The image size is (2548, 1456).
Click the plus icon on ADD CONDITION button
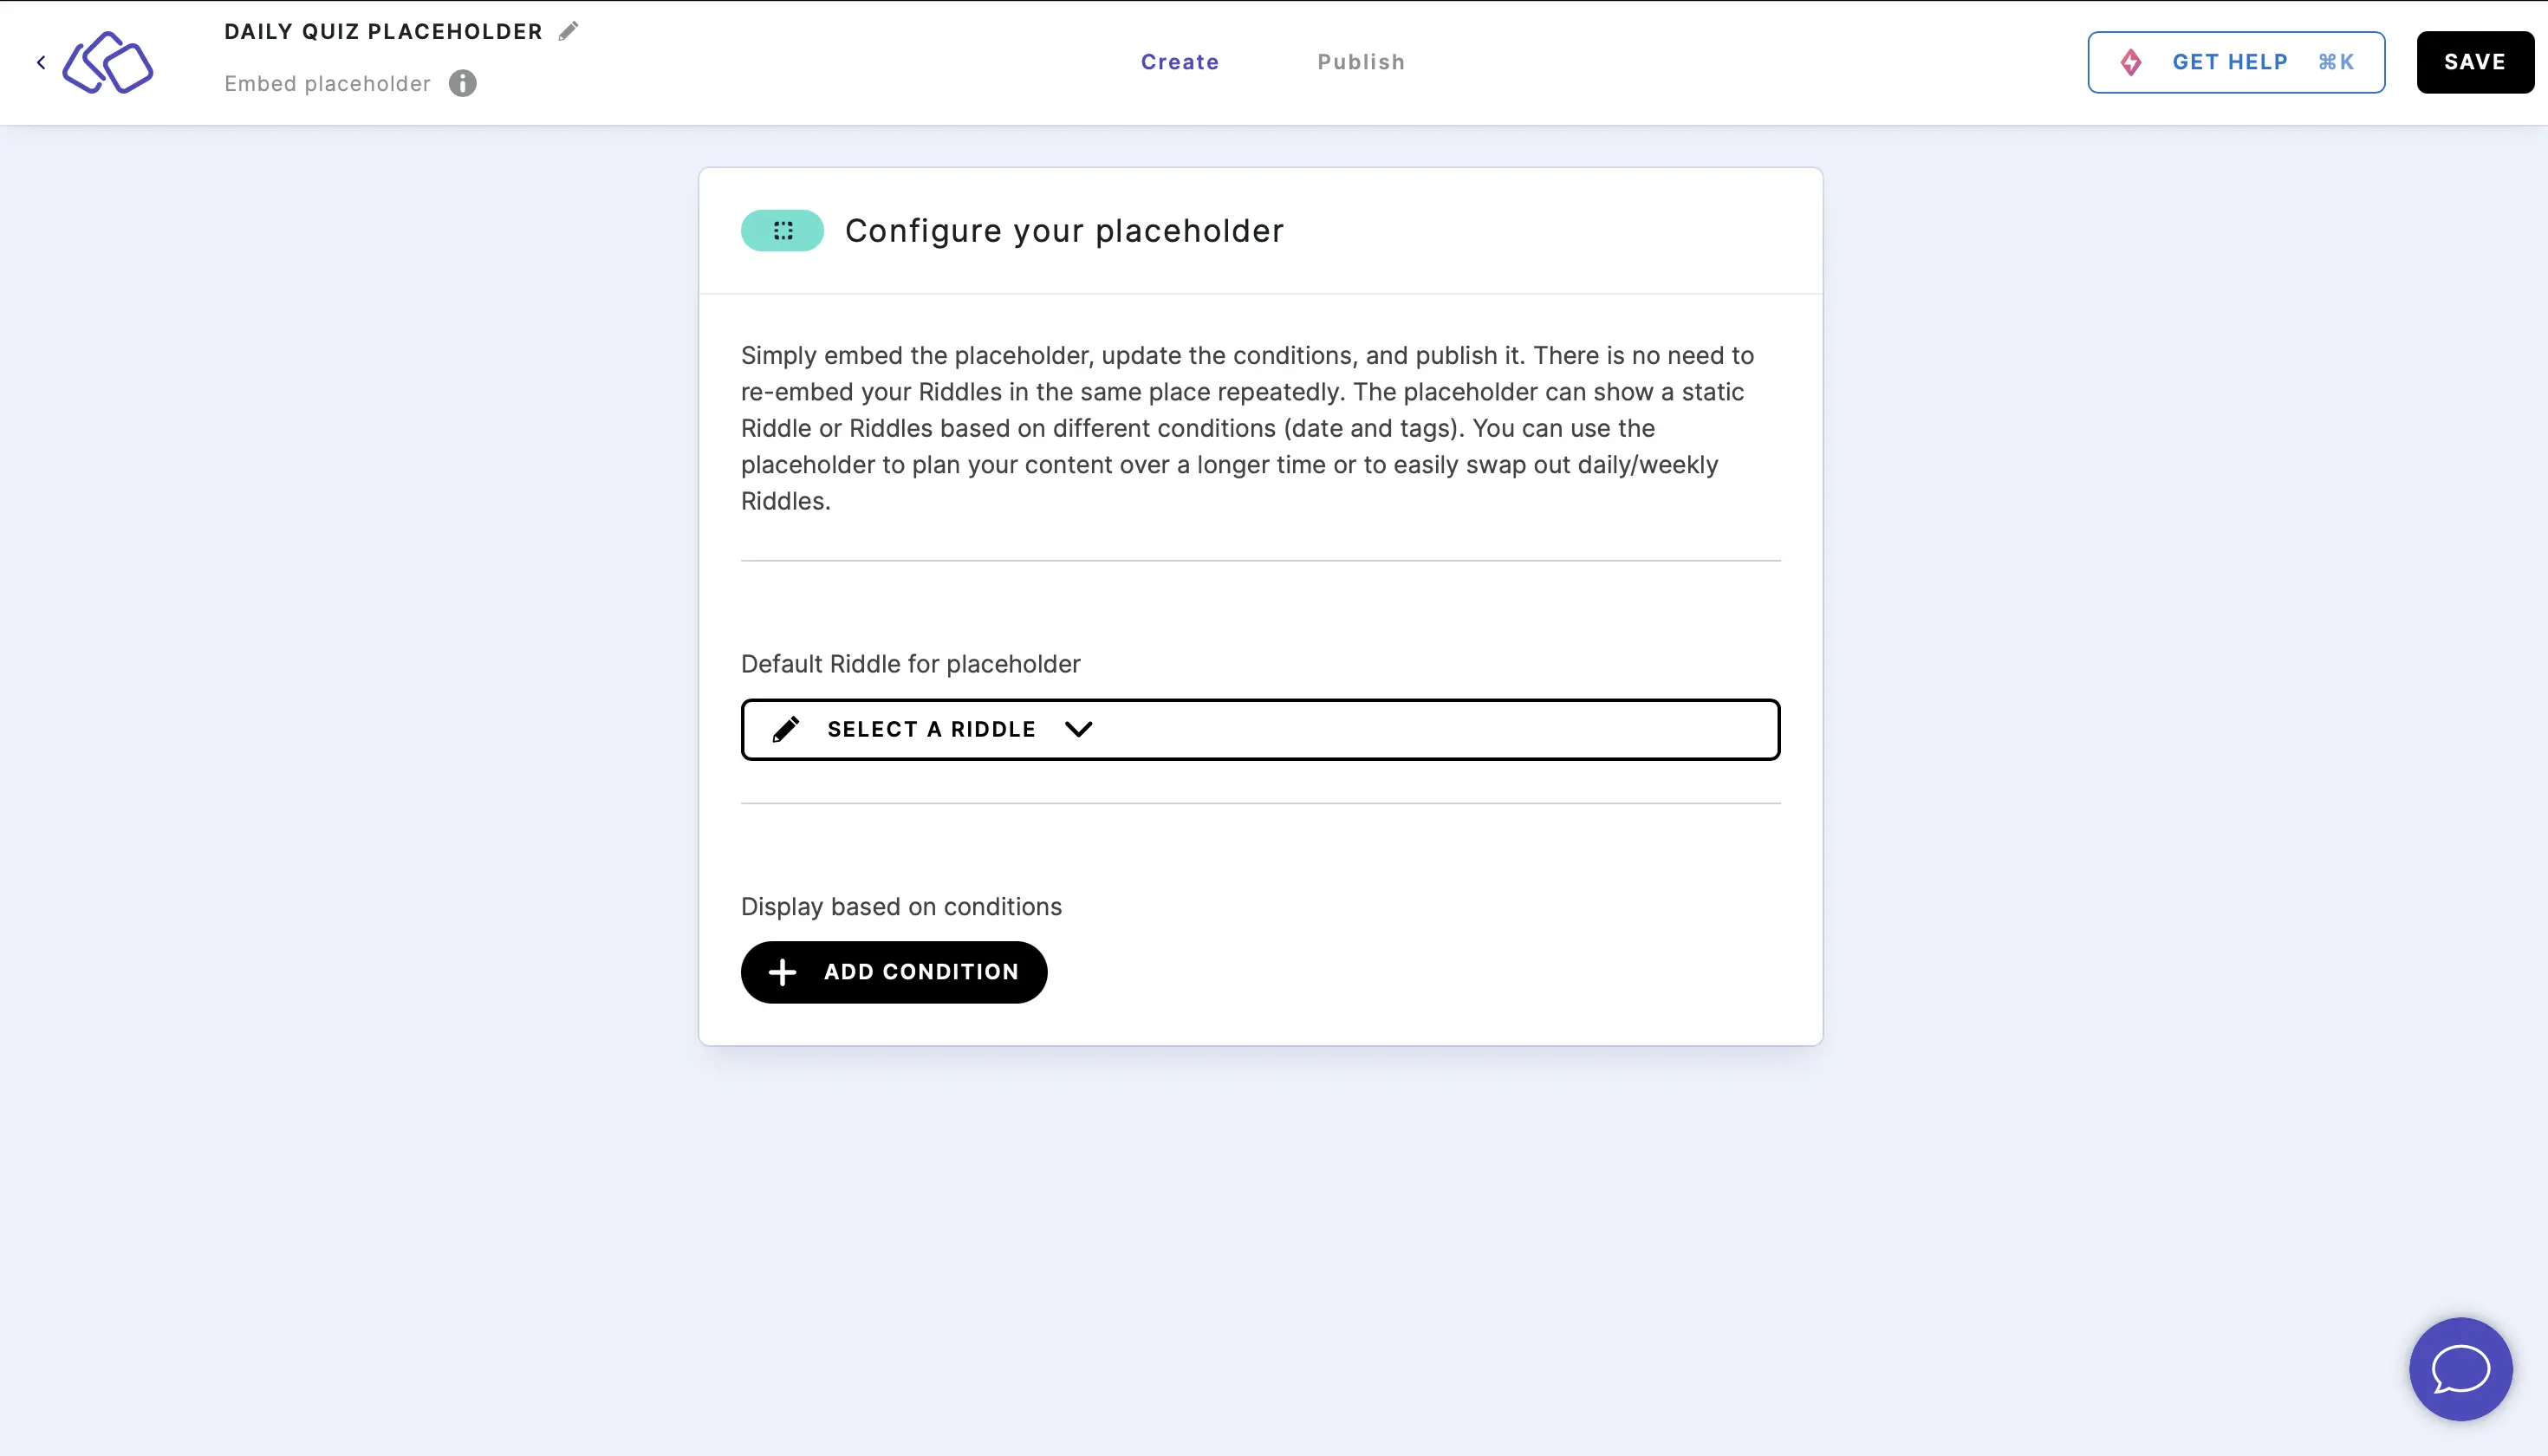point(784,972)
